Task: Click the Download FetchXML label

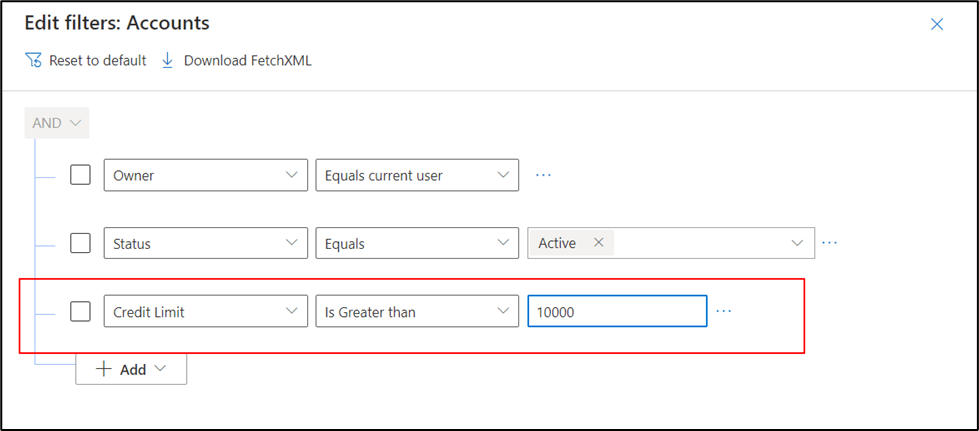Action: 248,60
